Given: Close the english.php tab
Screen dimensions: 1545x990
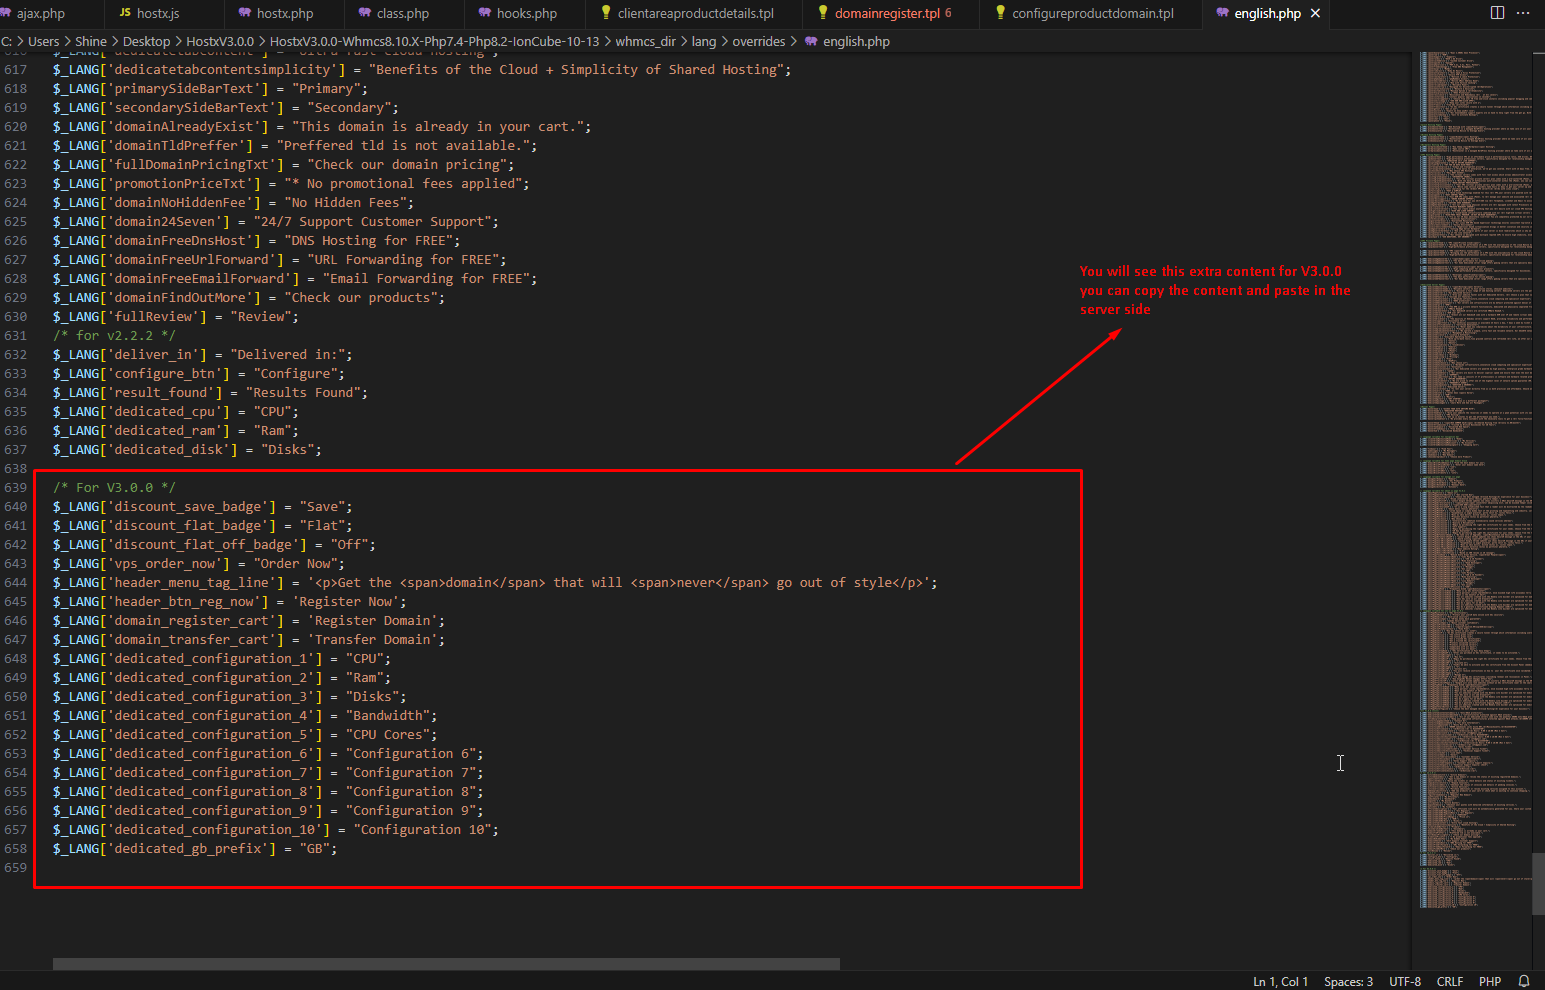Looking at the screenshot, I should (1315, 13).
